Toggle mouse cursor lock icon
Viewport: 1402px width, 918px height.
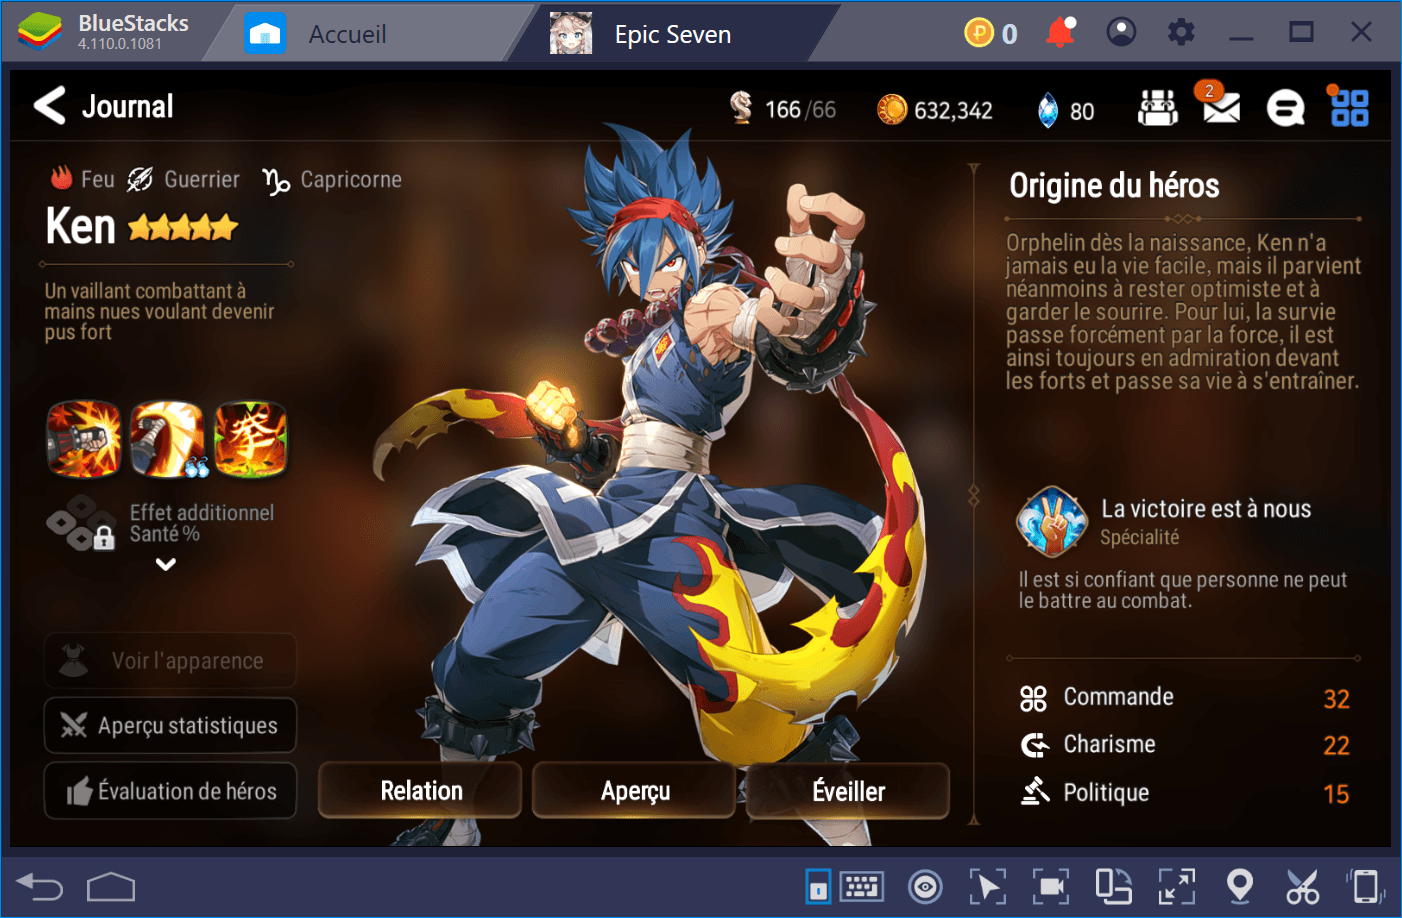988,887
